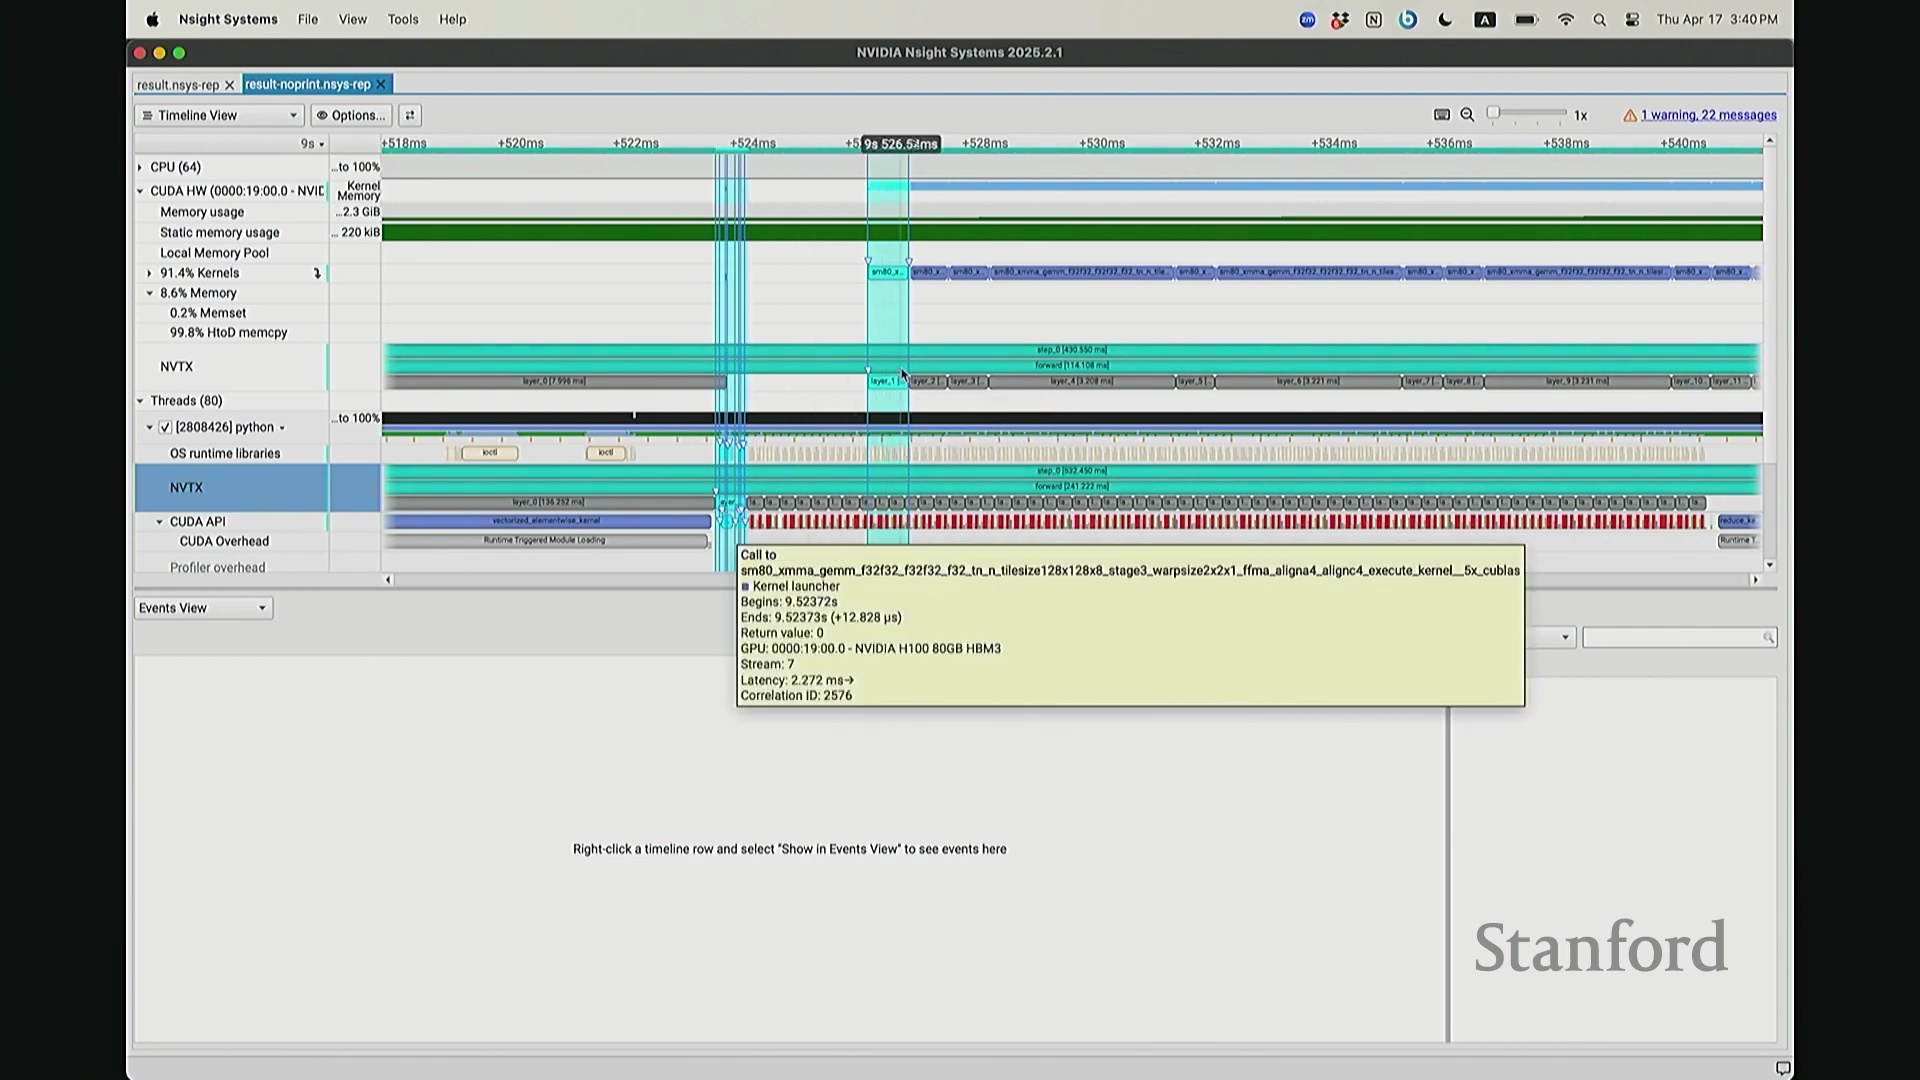
Task: Expand the CPU (64) row
Action: pos(140,167)
